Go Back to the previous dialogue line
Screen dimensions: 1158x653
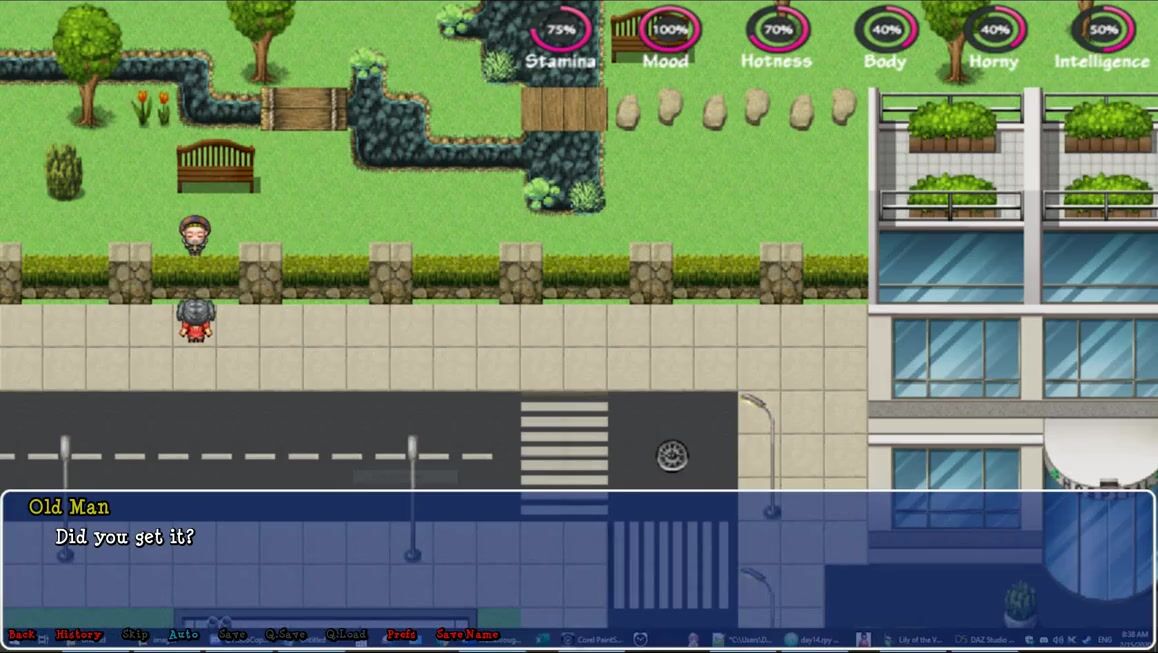point(22,635)
